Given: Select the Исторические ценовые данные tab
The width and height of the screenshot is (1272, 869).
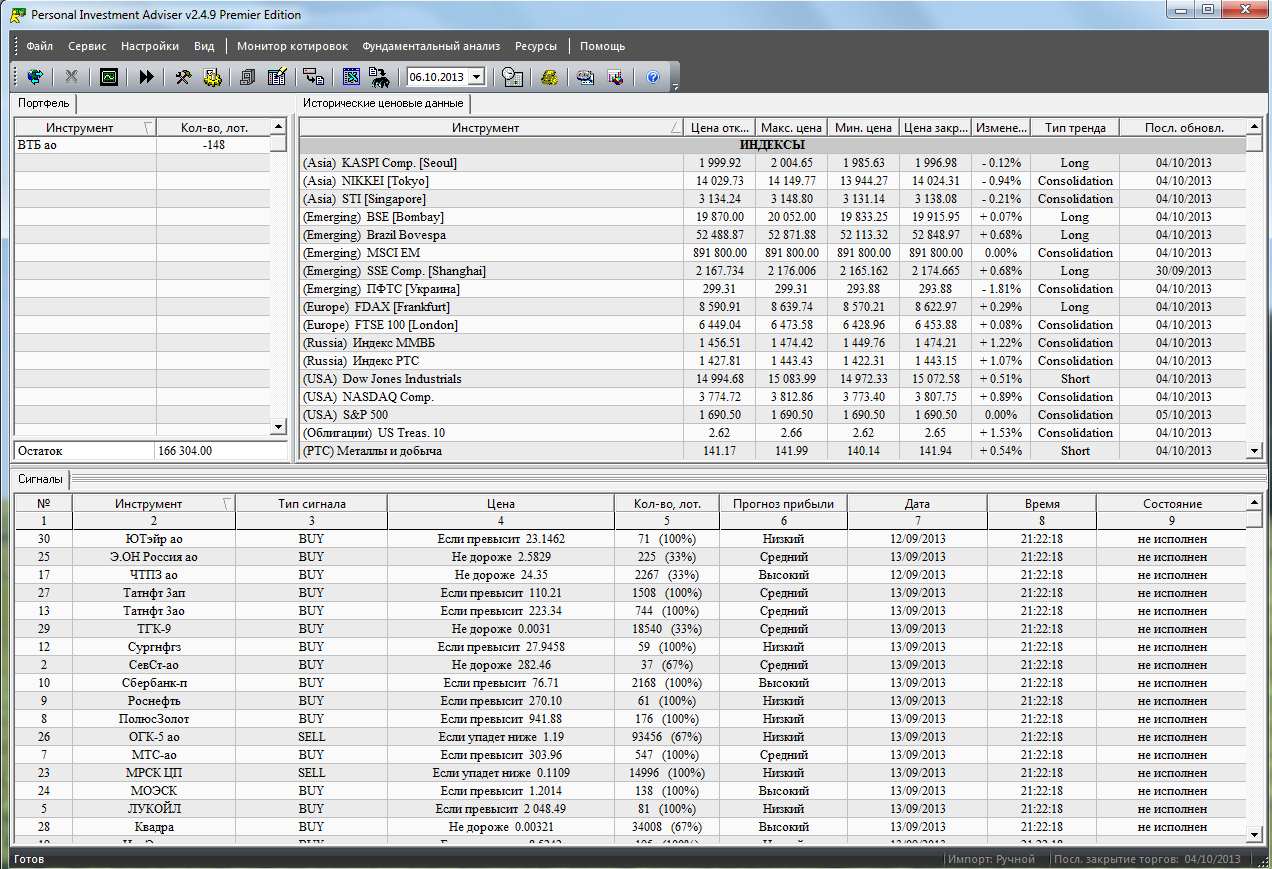Looking at the screenshot, I should click(383, 103).
